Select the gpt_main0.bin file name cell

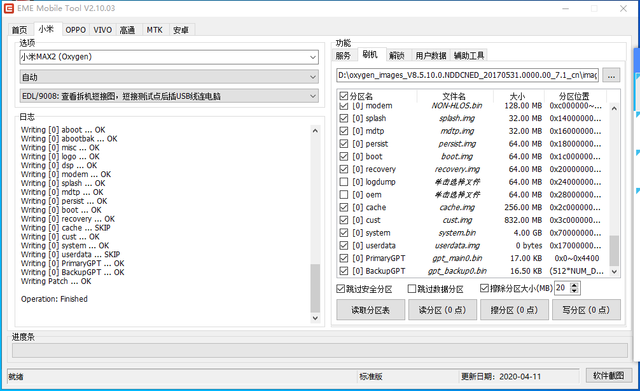pyautogui.click(x=457, y=258)
